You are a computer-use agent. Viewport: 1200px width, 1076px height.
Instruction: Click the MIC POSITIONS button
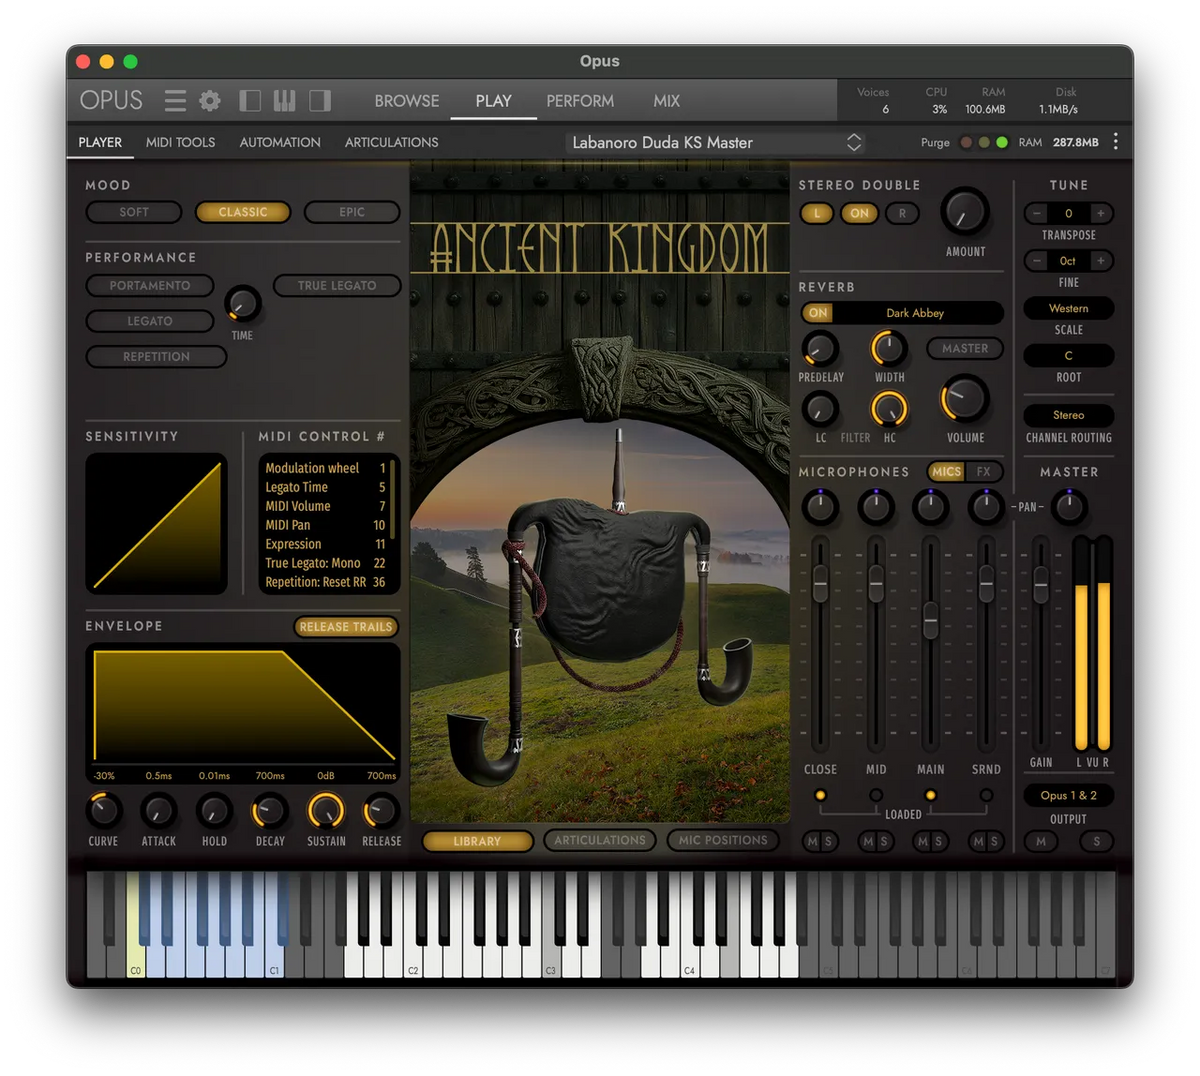point(723,841)
